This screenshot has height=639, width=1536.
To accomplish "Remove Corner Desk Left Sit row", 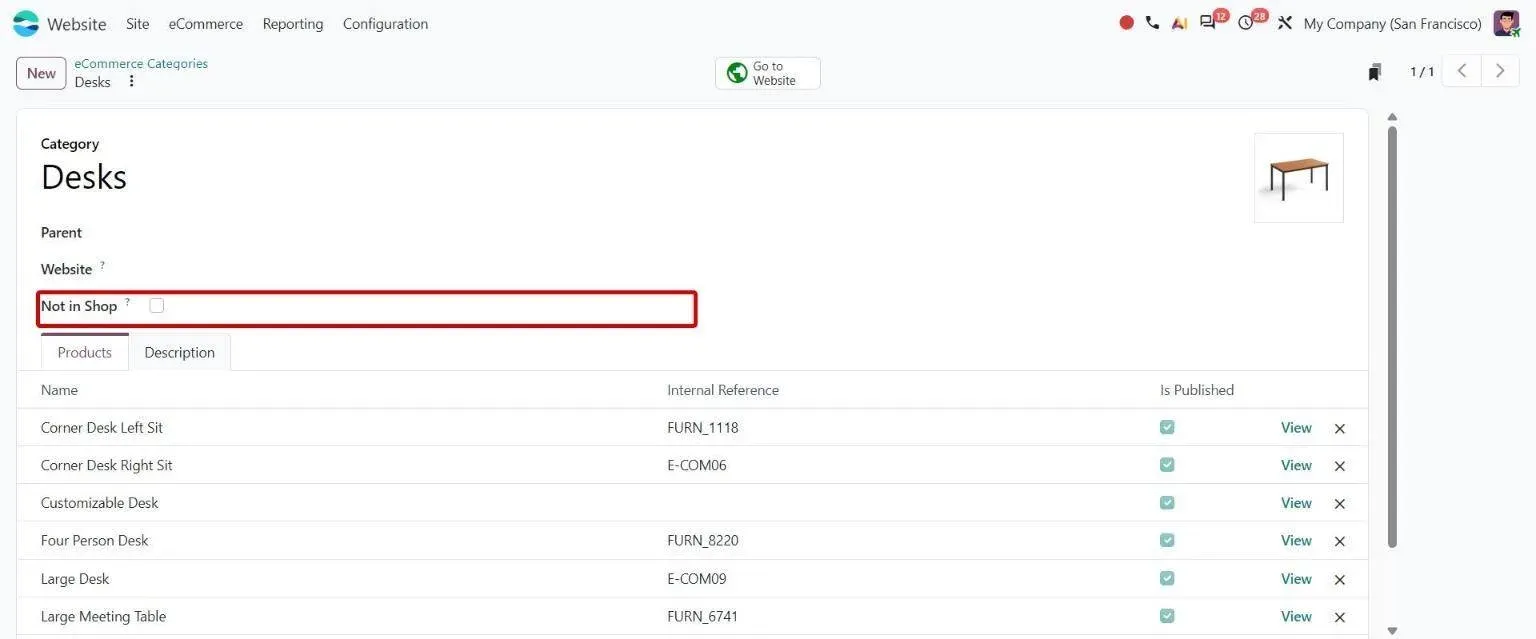I will tap(1340, 428).
